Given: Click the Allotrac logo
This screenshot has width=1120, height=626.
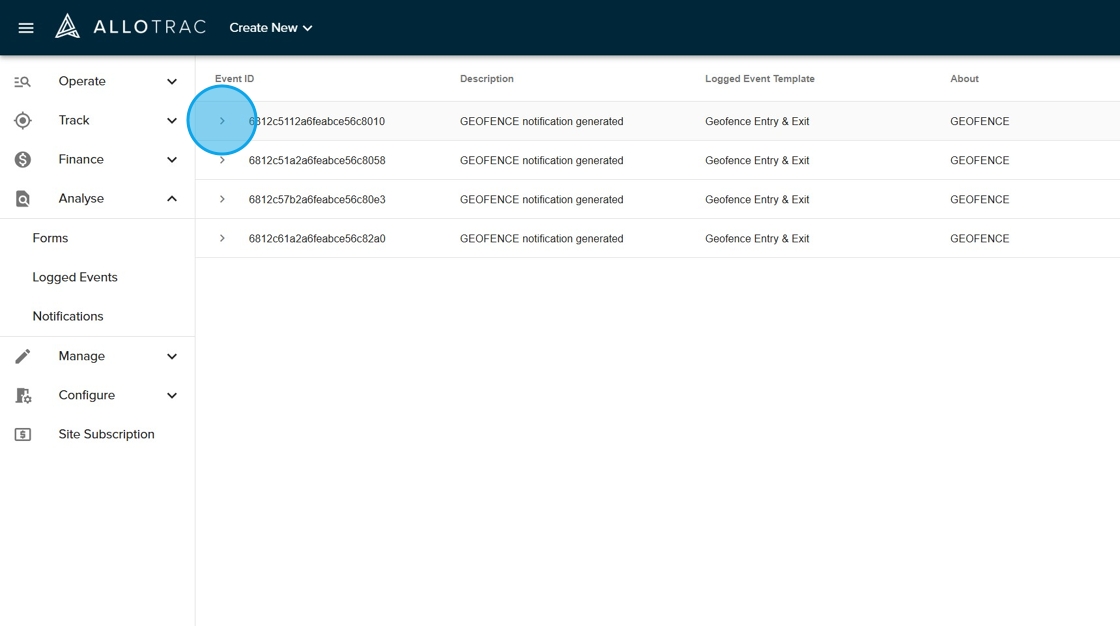Looking at the screenshot, I should tap(130, 27).
